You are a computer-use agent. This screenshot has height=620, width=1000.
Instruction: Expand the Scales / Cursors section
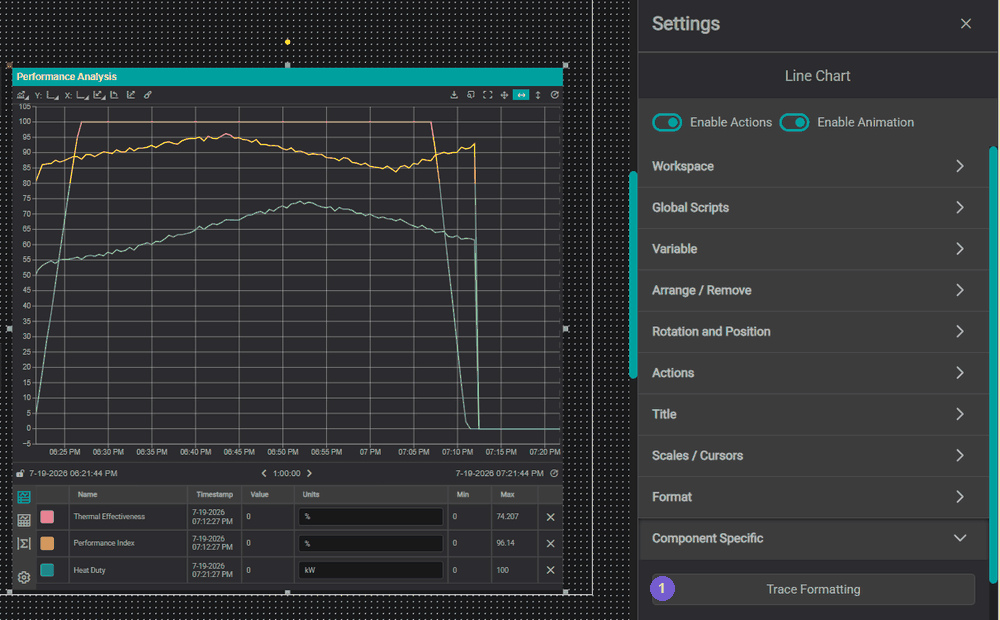813,456
